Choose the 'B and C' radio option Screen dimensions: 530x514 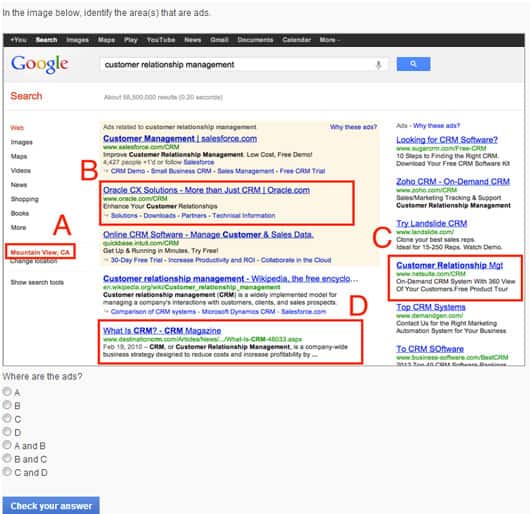(7, 459)
